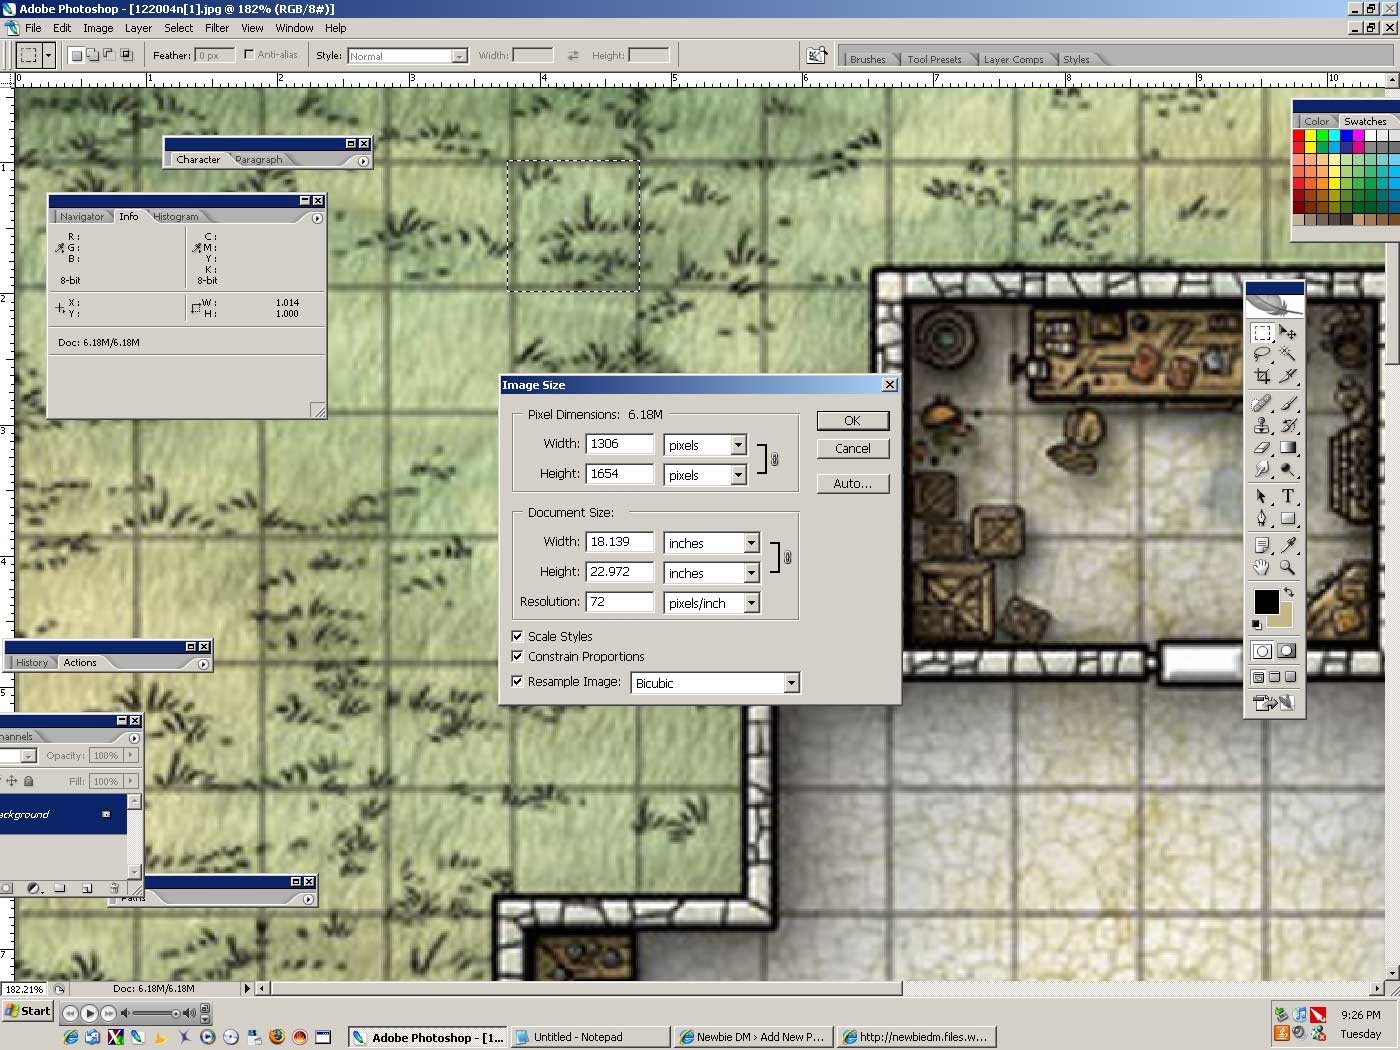
Task: Uncheck Constrain Proportions in Image Size
Action: coord(517,656)
